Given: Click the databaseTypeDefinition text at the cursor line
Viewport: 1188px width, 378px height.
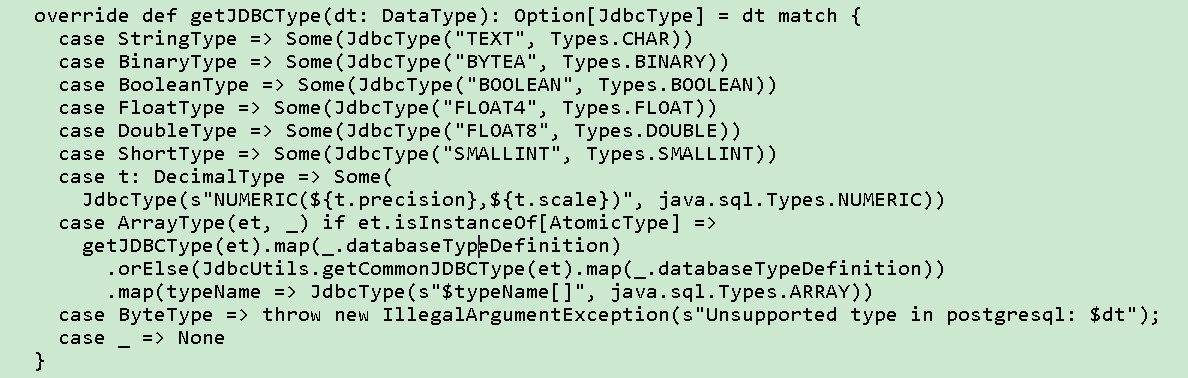Looking at the screenshot, I should 477,246.
